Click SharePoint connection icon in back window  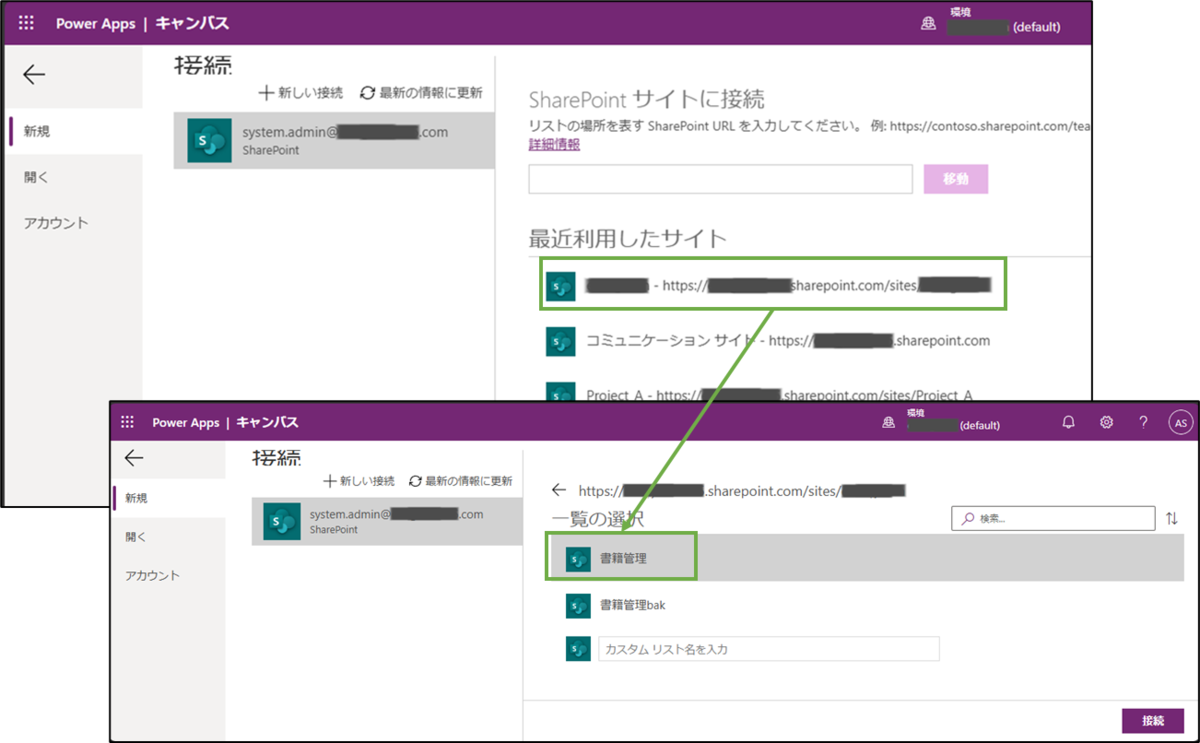pos(210,141)
